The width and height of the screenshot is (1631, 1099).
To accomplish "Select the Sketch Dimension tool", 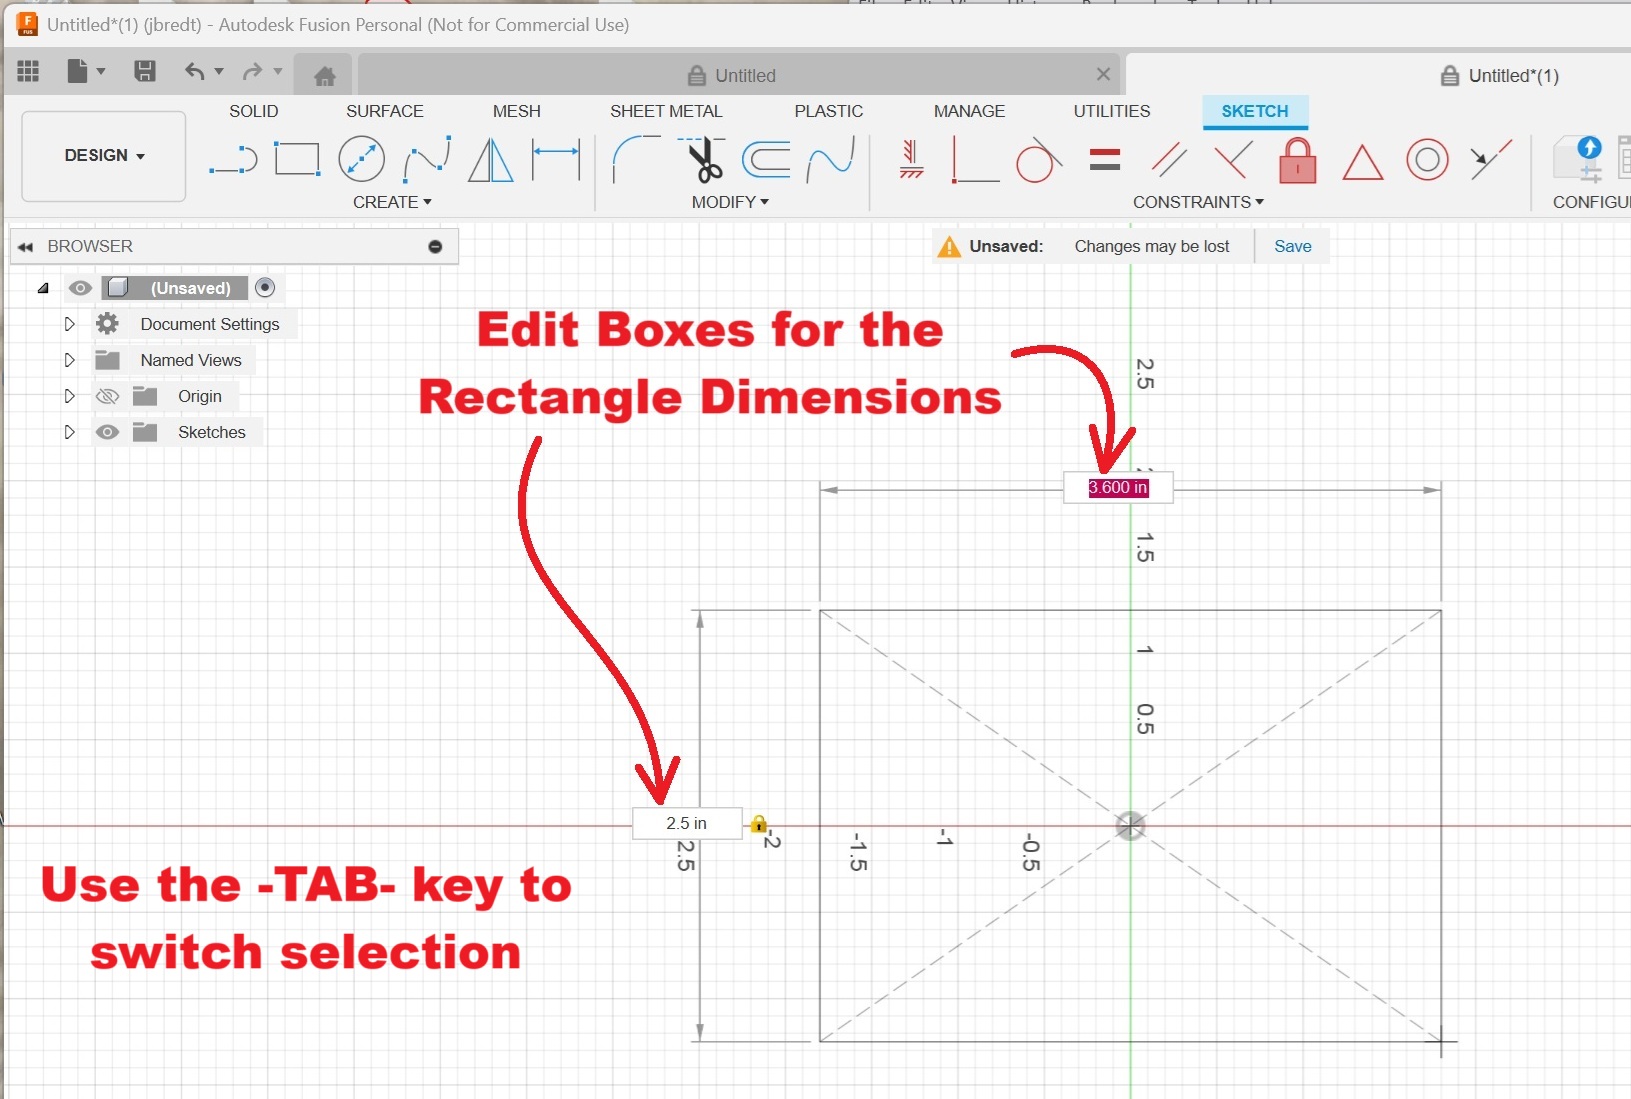I will [x=555, y=159].
